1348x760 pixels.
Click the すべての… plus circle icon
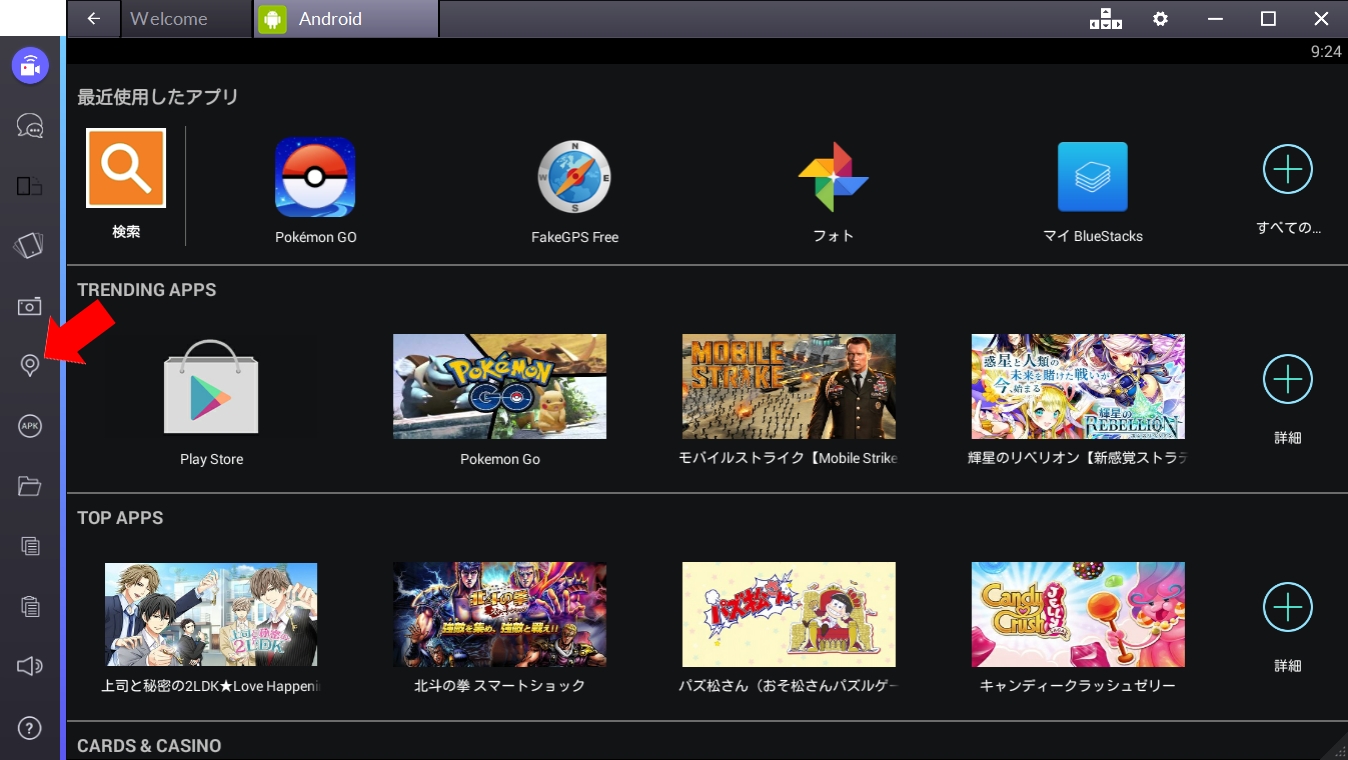(1288, 170)
